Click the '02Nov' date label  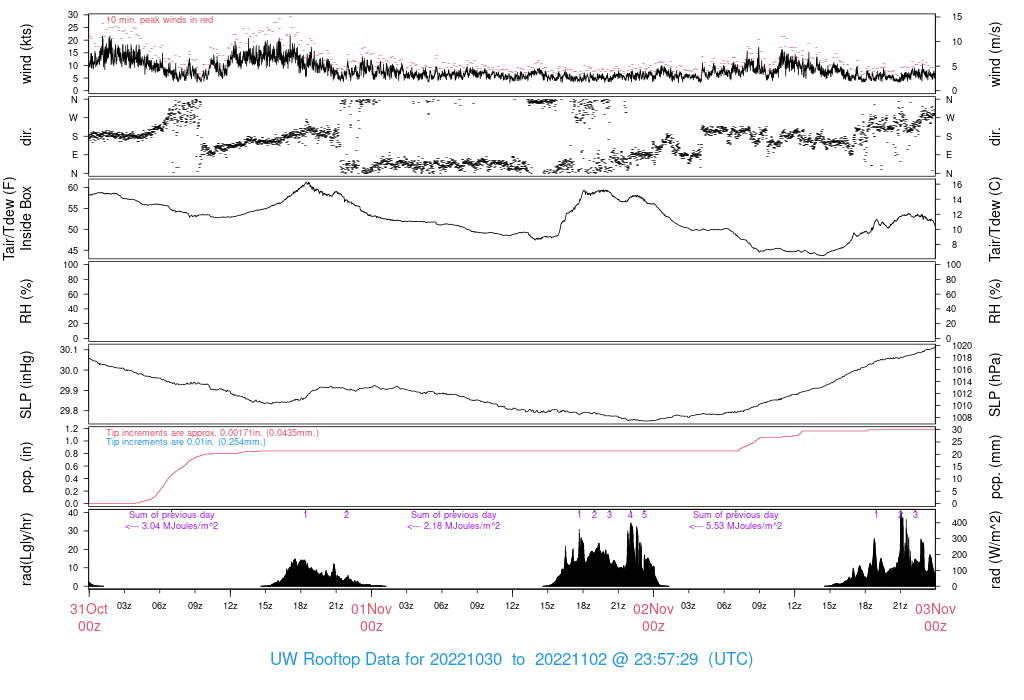click(653, 609)
